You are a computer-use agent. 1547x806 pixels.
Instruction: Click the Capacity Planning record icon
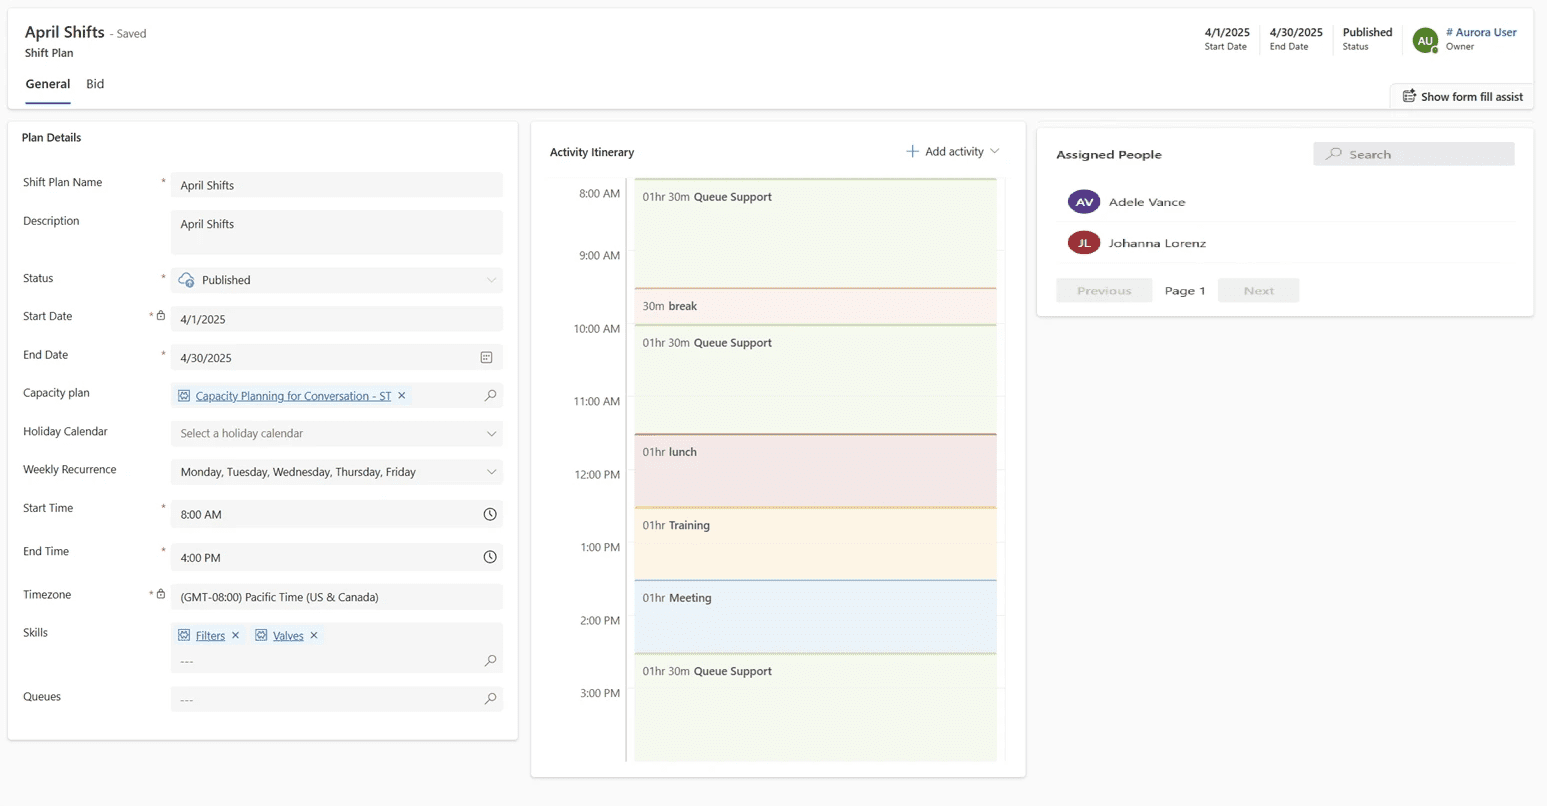(x=184, y=396)
